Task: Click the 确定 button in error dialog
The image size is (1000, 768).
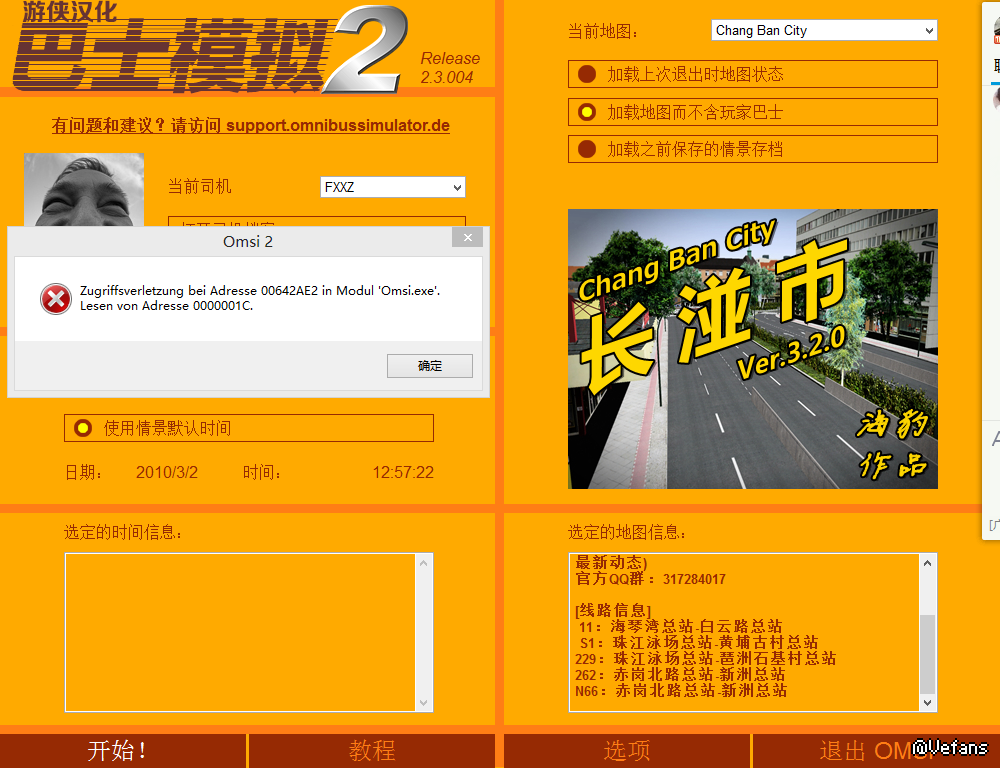Action: [429, 366]
